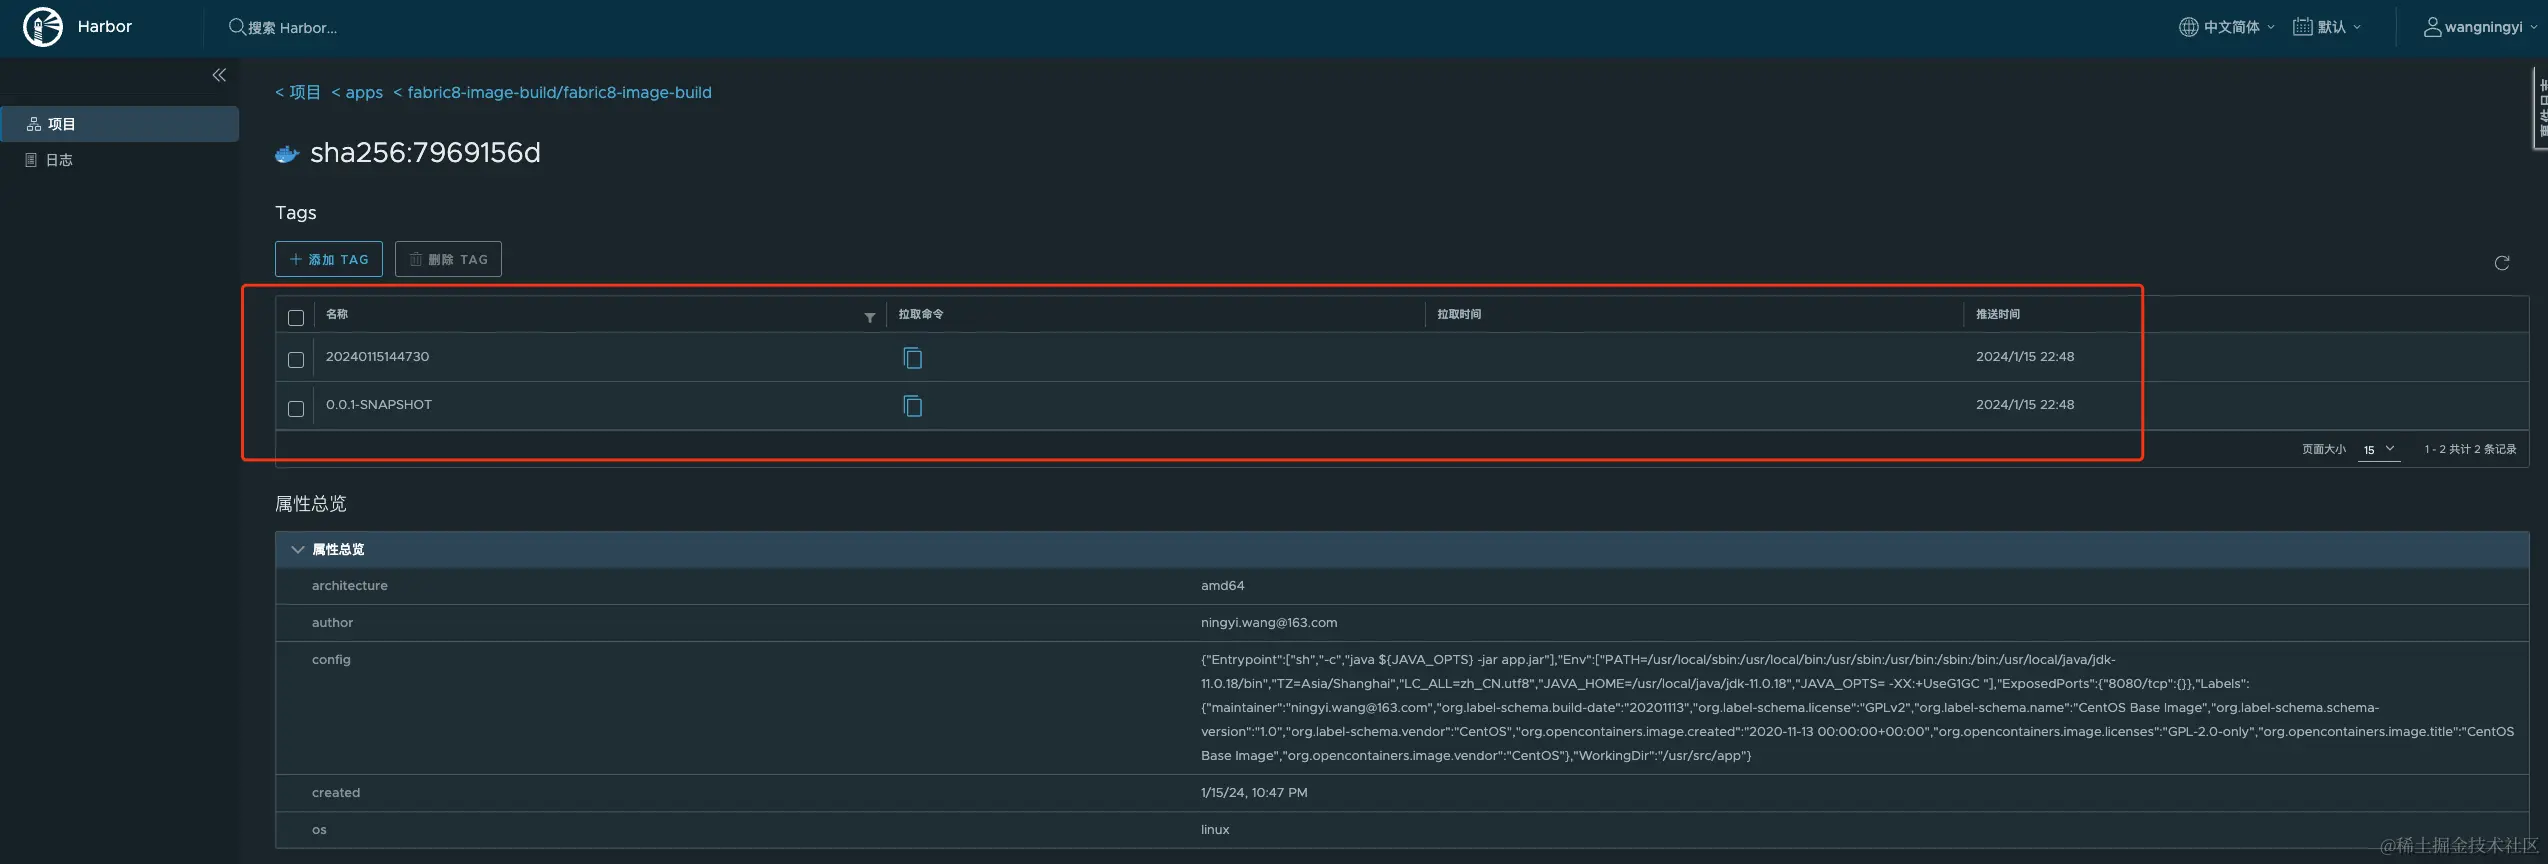
Task: Click the 拉取时间 column header
Action: click(1459, 314)
